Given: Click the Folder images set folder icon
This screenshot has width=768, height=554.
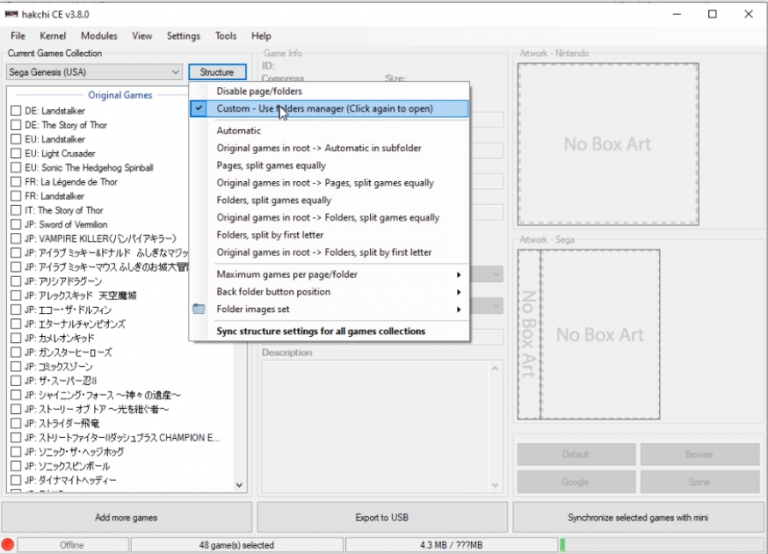Looking at the screenshot, I should tap(198, 309).
